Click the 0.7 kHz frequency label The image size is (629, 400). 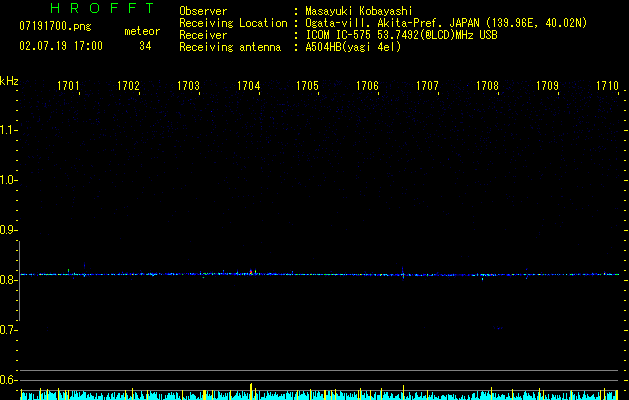click(x=8, y=330)
